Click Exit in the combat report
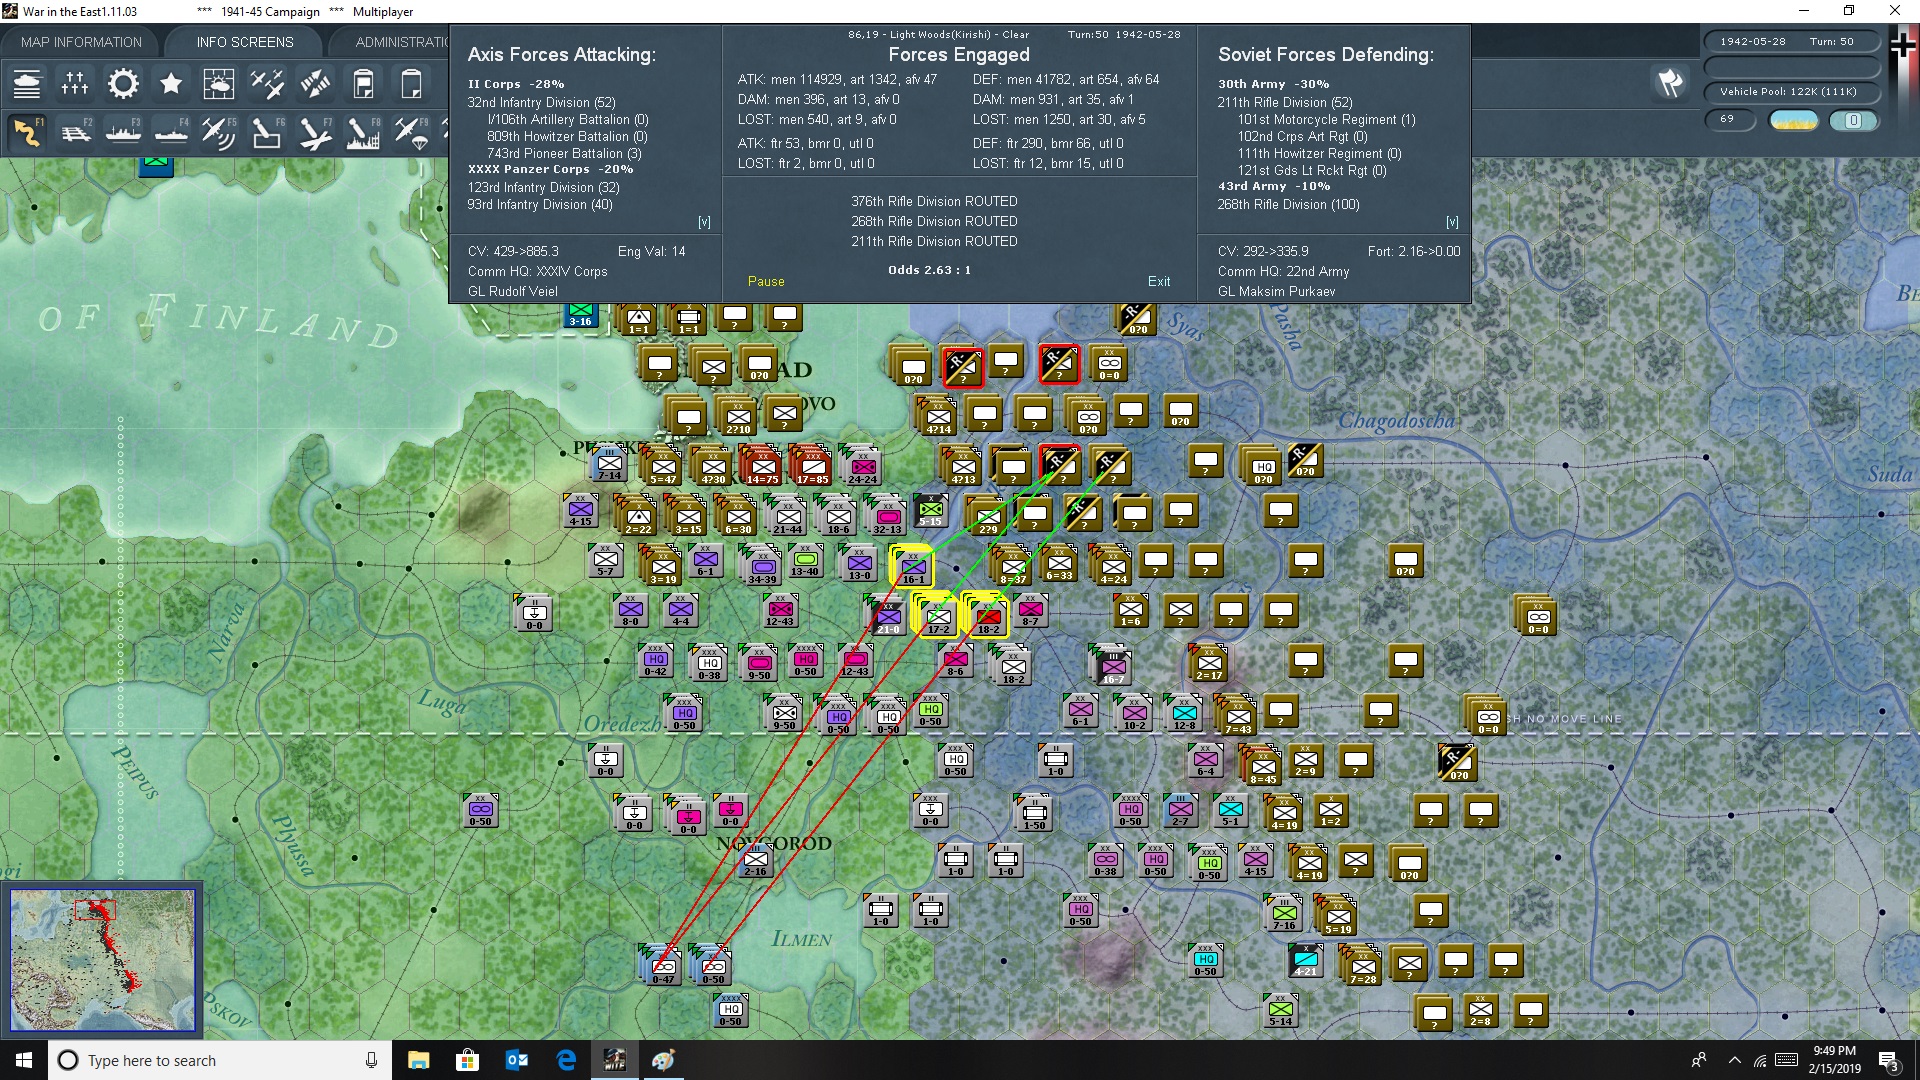This screenshot has width=1920, height=1080. coord(1159,282)
